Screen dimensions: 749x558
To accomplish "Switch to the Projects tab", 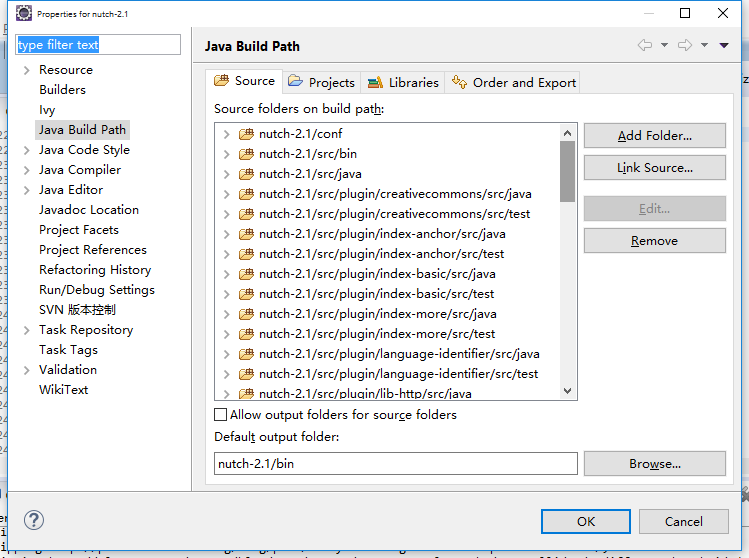I will click(x=321, y=82).
